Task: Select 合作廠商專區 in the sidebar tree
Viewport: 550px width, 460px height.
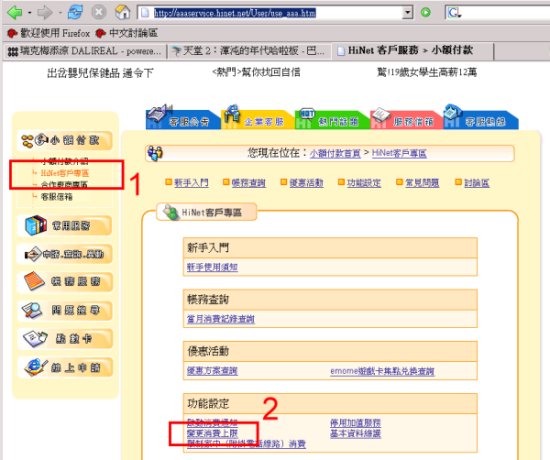Action: point(64,185)
